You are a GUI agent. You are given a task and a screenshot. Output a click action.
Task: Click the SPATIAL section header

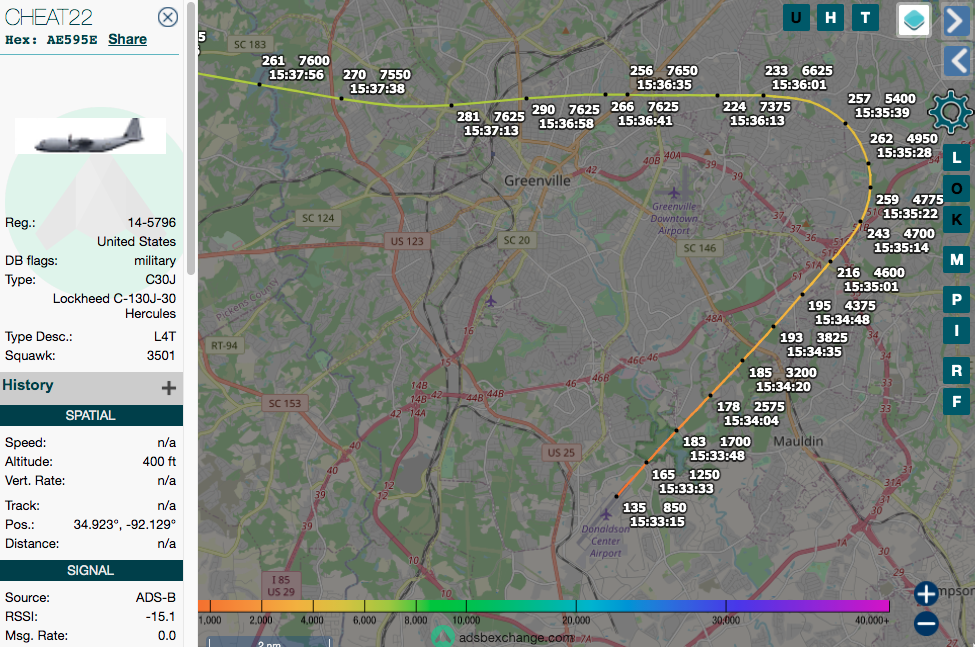[x=91, y=415]
